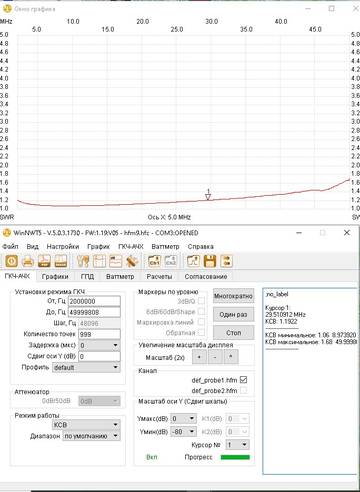Expand the Режим работы КСВ dropdown
The height and width of the screenshot is (492, 360).
click(x=86, y=425)
